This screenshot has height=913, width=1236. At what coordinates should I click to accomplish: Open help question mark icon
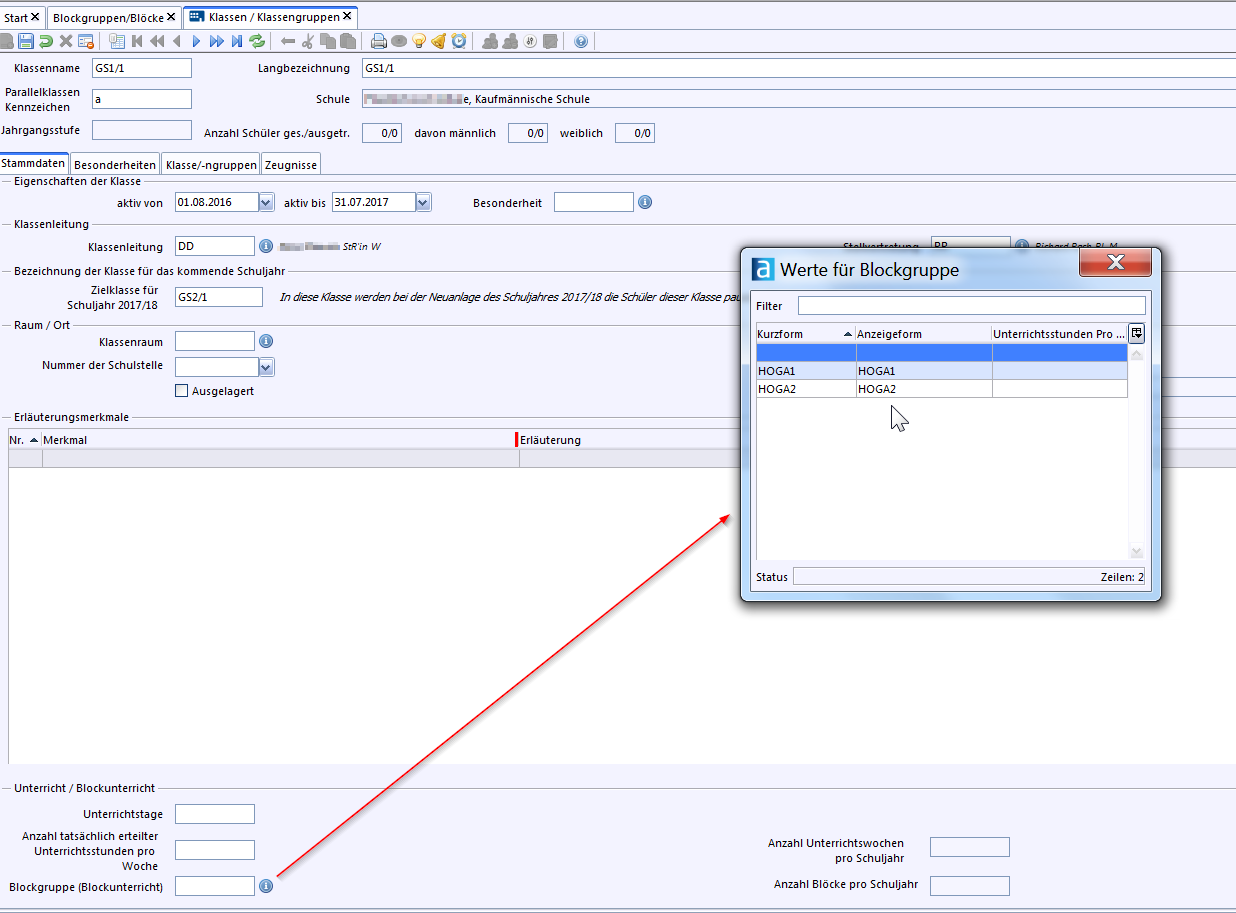[x=581, y=41]
